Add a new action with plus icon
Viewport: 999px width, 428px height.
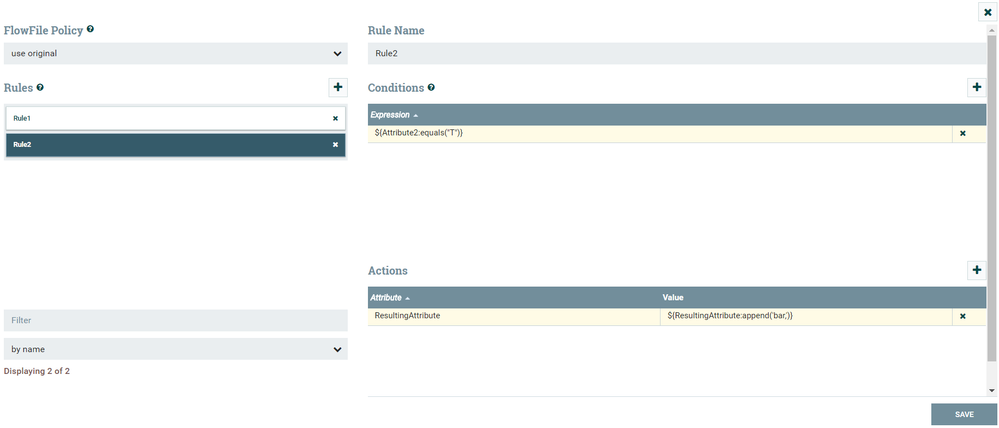coord(976,270)
